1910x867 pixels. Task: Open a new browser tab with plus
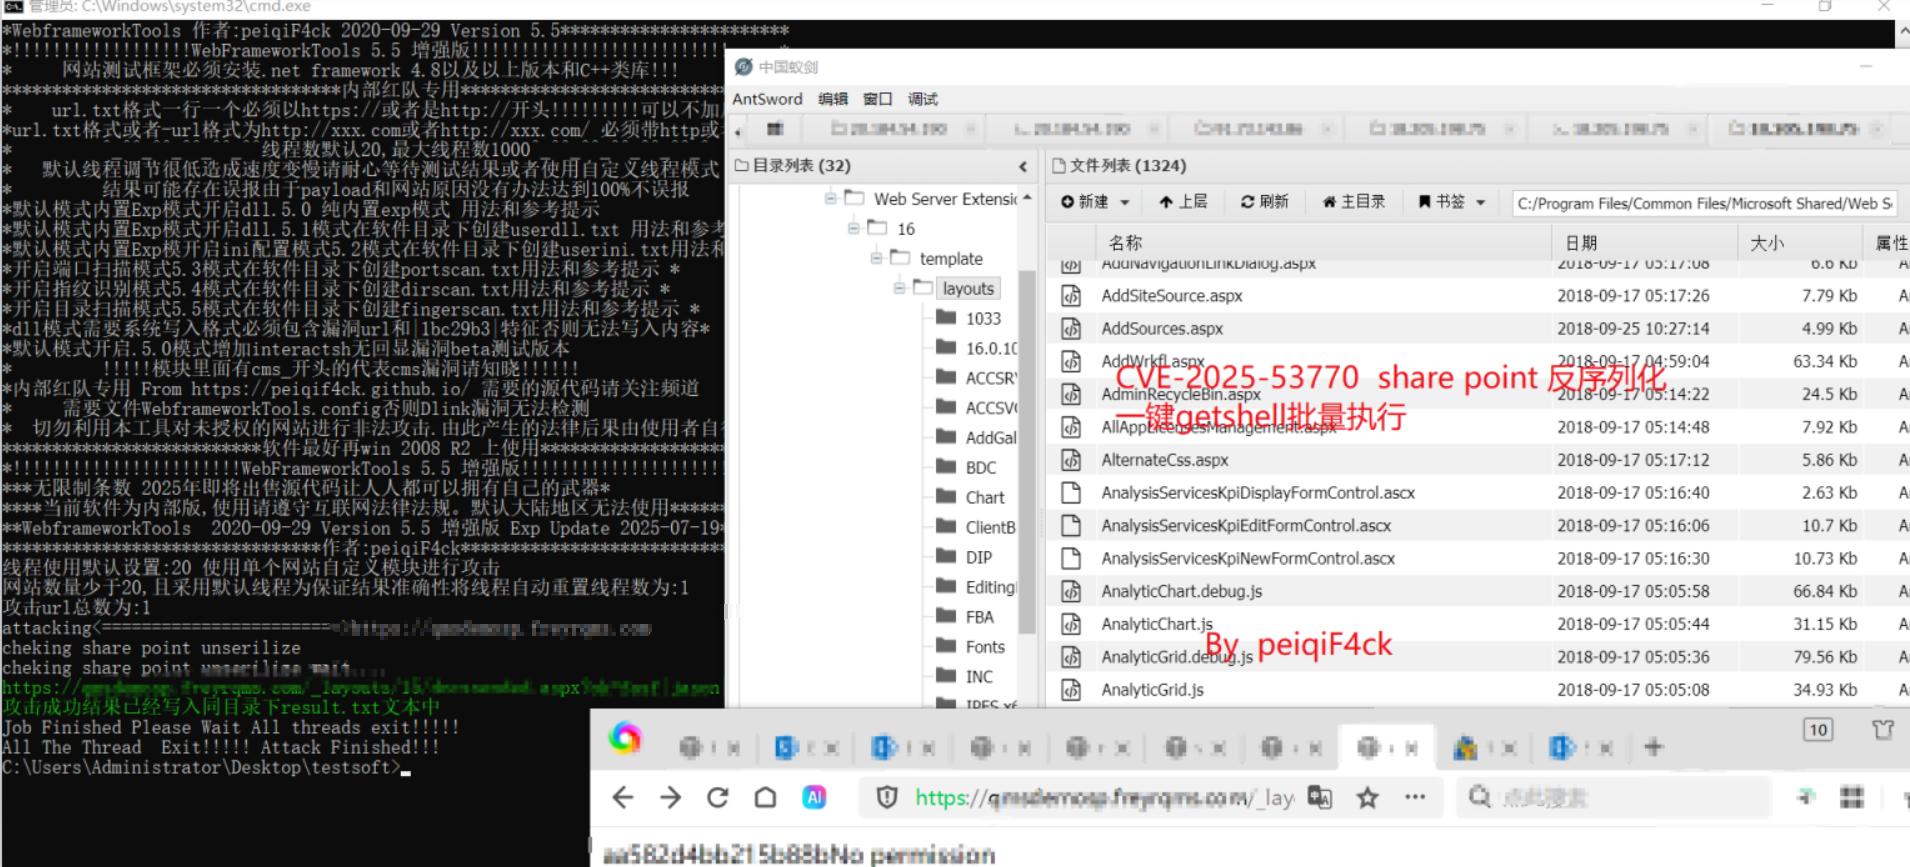coord(1654,747)
